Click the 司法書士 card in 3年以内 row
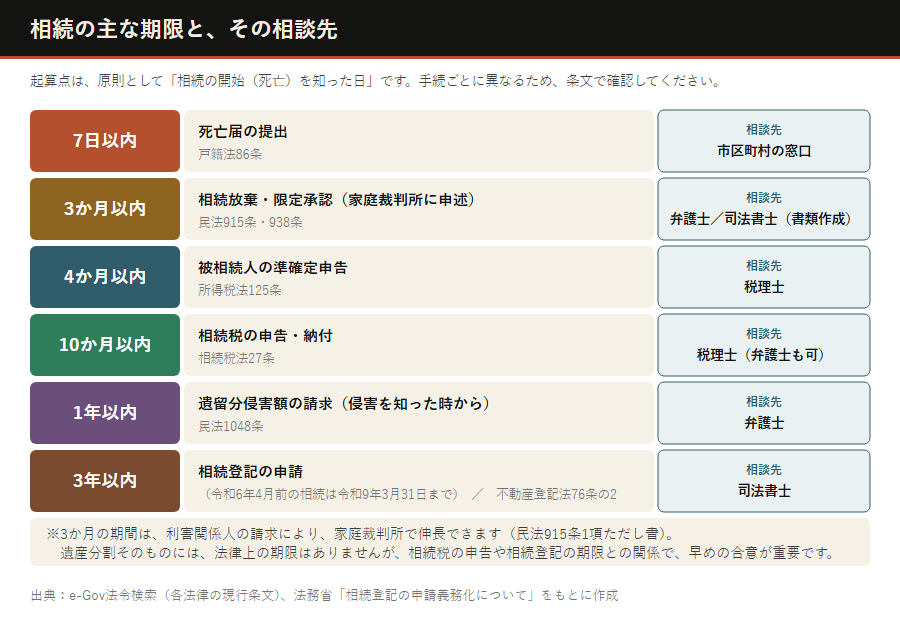Viewport: 900px width, 620px height. coord(764,481)
